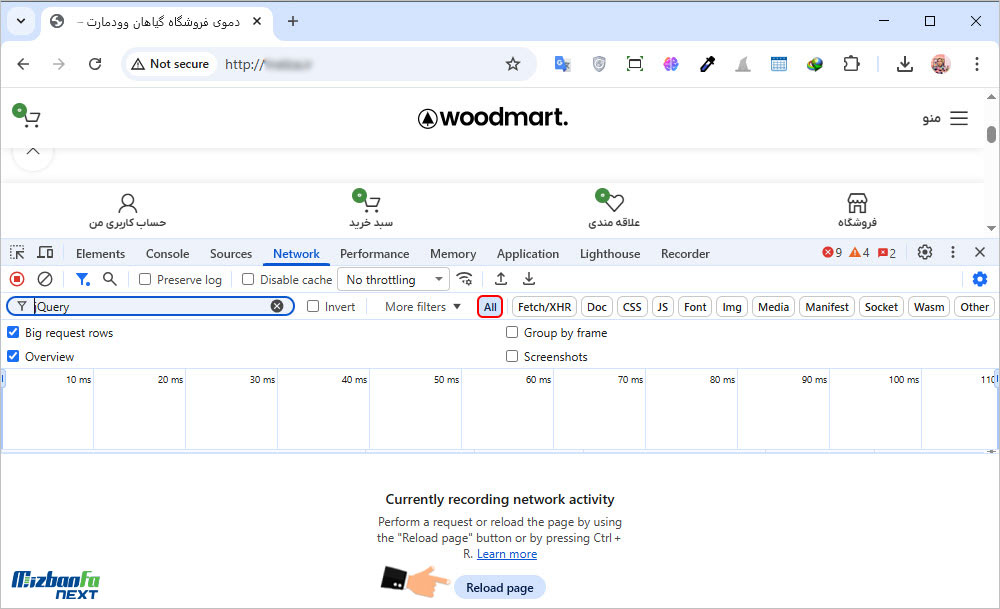The image size is (1000, 609).
Task: Enable the Preserve log checkbox
Action: point(145,280)
